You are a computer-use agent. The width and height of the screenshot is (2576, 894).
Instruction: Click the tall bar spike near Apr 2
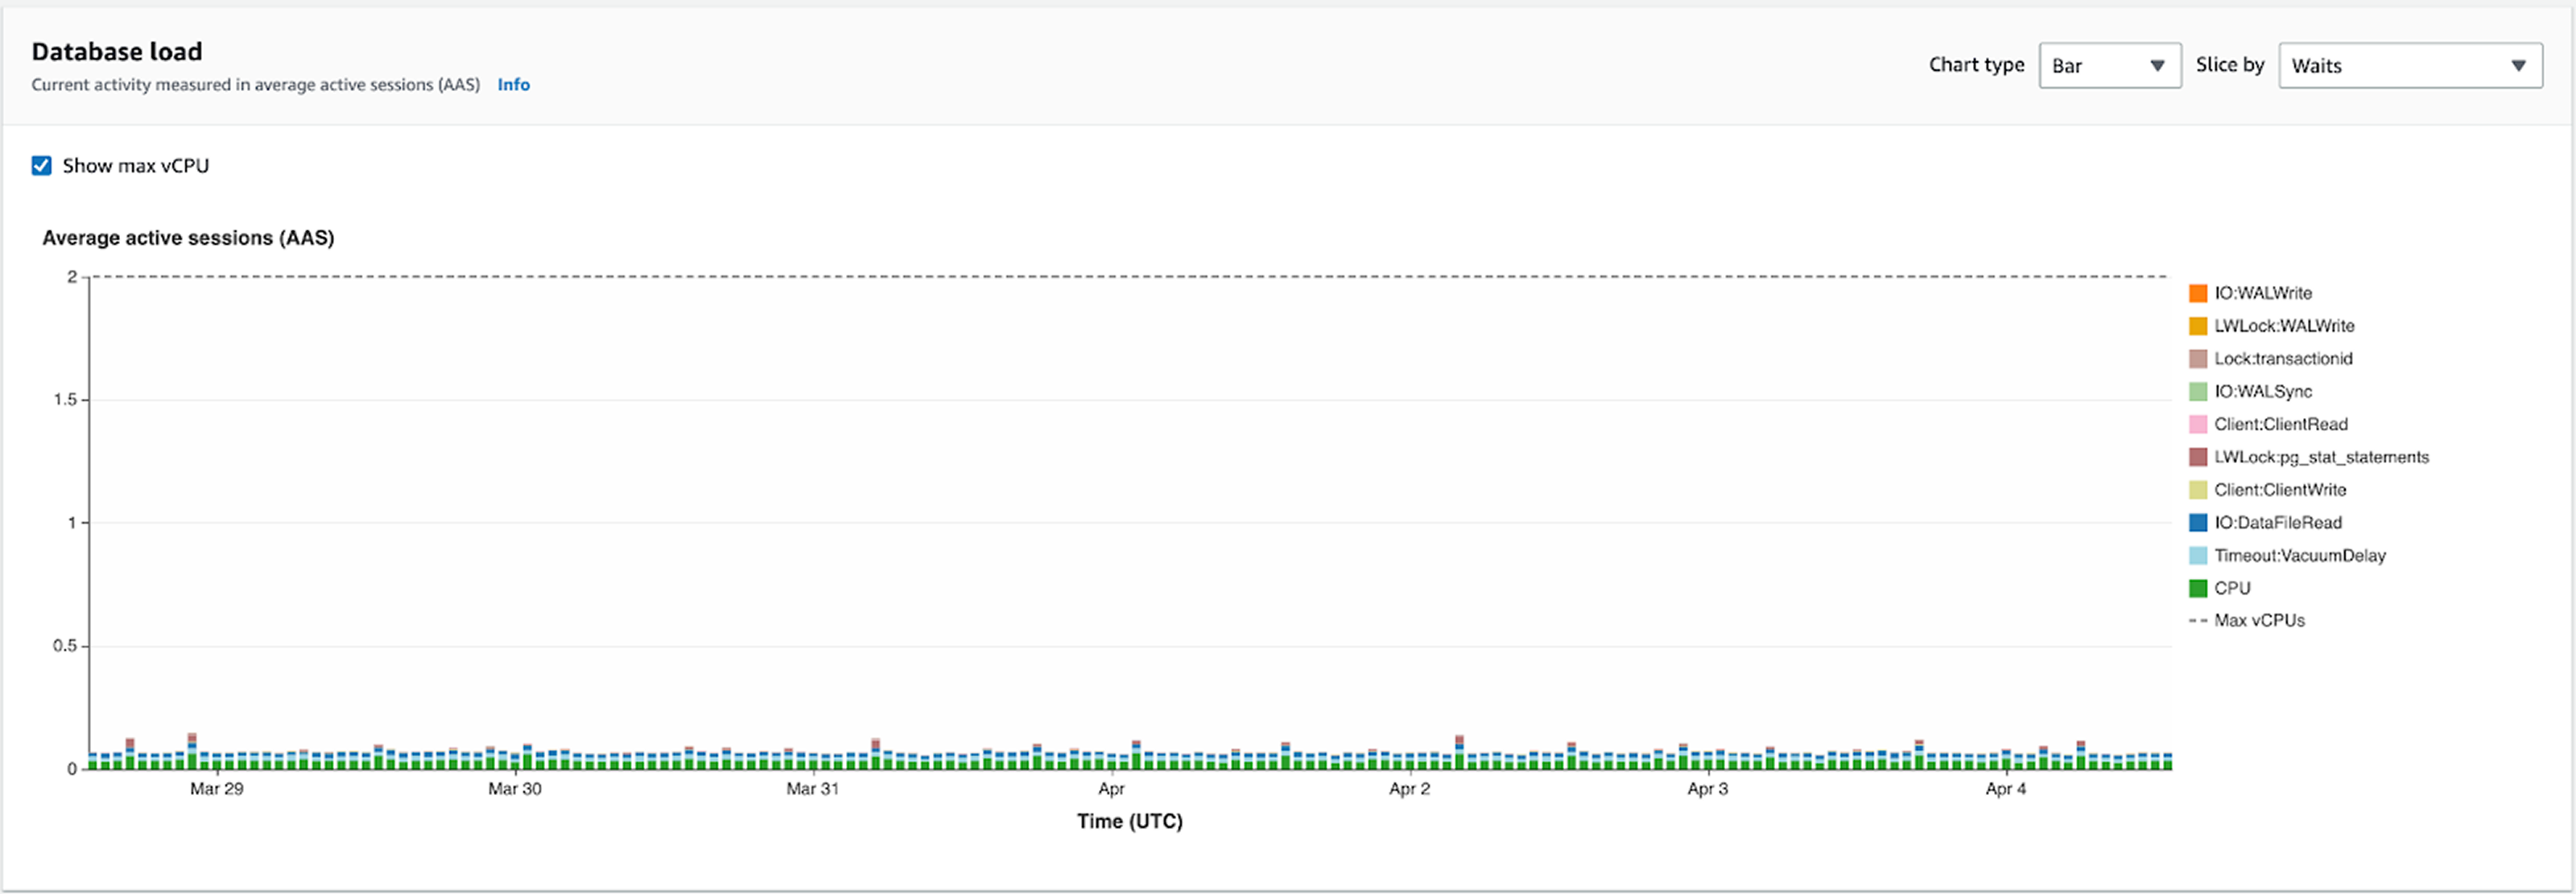click(1459, 752)
